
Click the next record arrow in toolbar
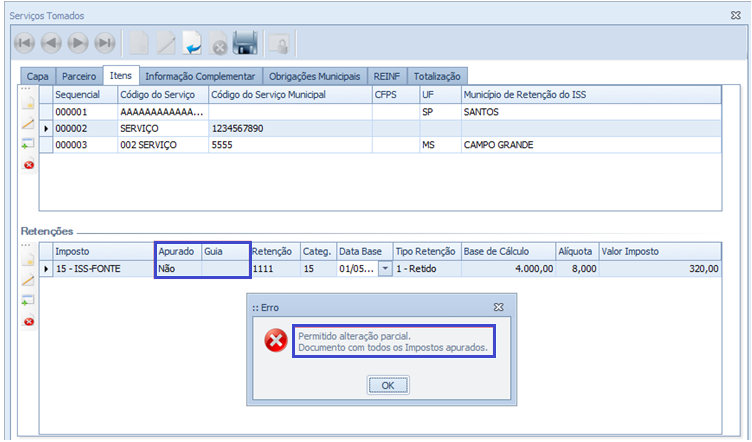pyautogui.click(x=77, y=43)
